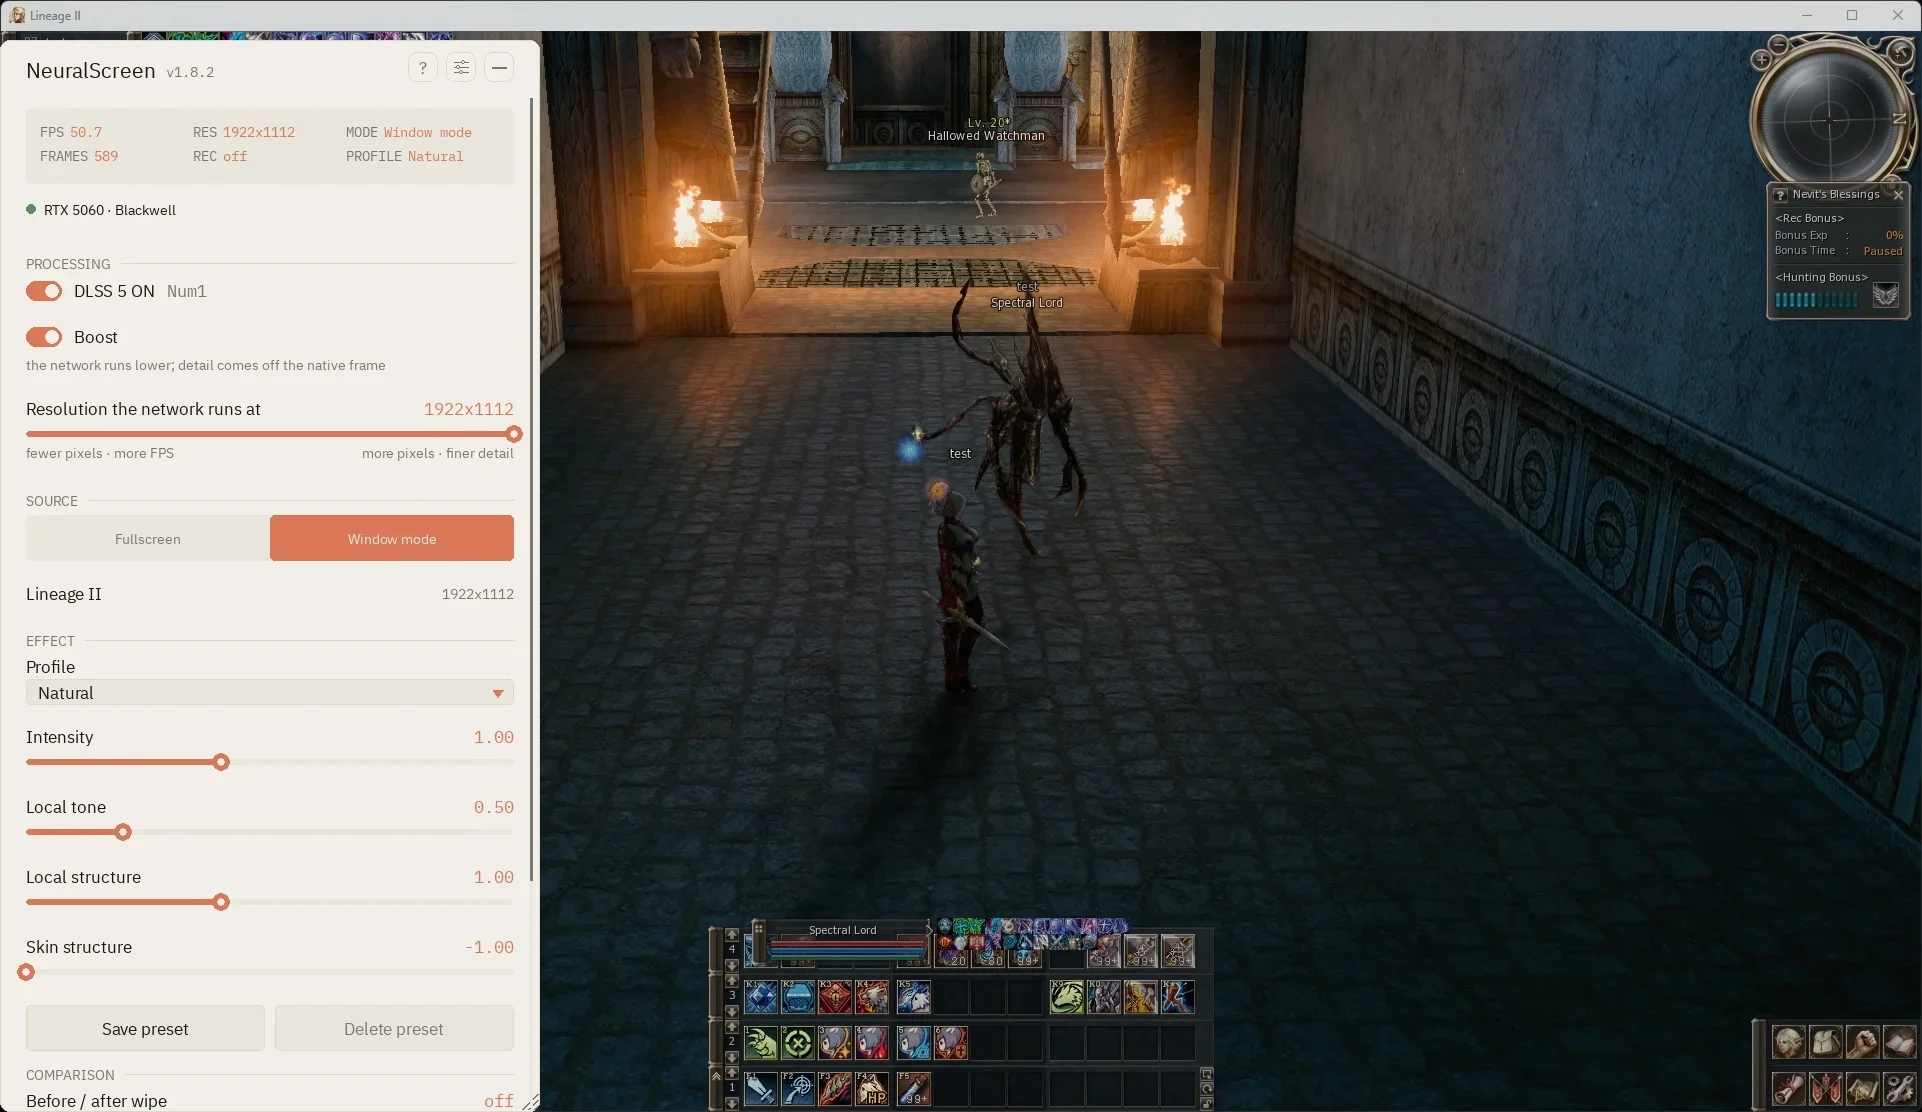Click Save preset button

(x=145, y=1028)
